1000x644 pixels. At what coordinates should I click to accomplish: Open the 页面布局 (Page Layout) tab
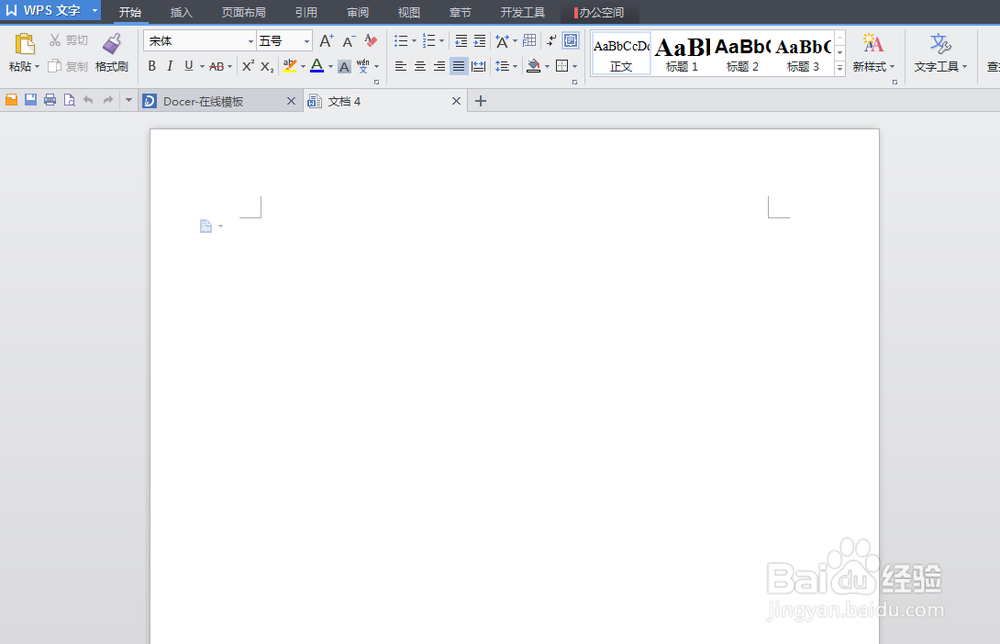pos(244,12)
